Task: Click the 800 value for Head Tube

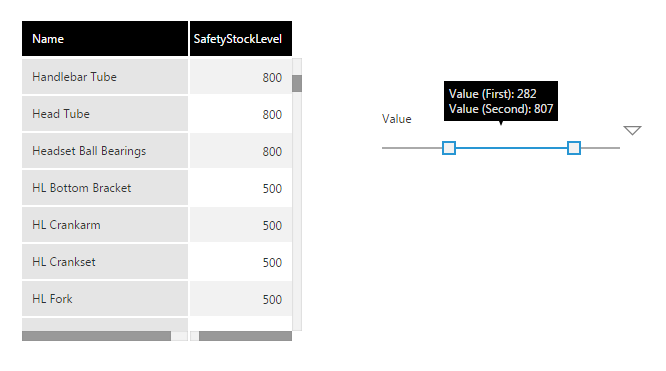Action: [x=272, y=114]
